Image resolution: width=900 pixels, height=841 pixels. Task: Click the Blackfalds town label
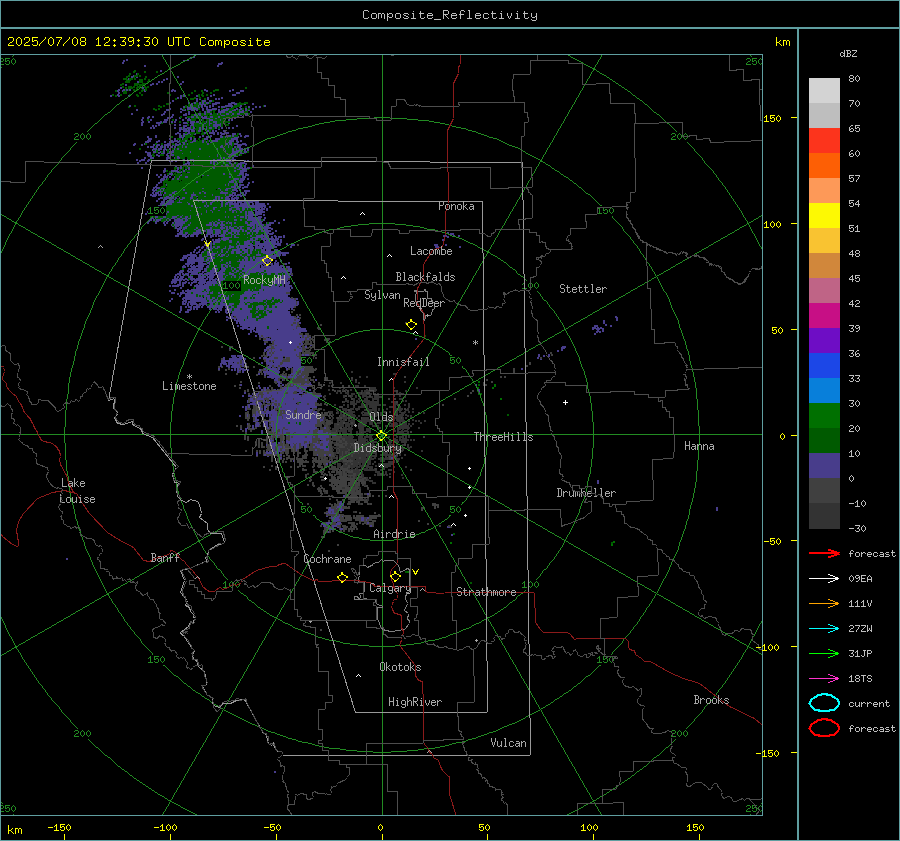[425, 277]
